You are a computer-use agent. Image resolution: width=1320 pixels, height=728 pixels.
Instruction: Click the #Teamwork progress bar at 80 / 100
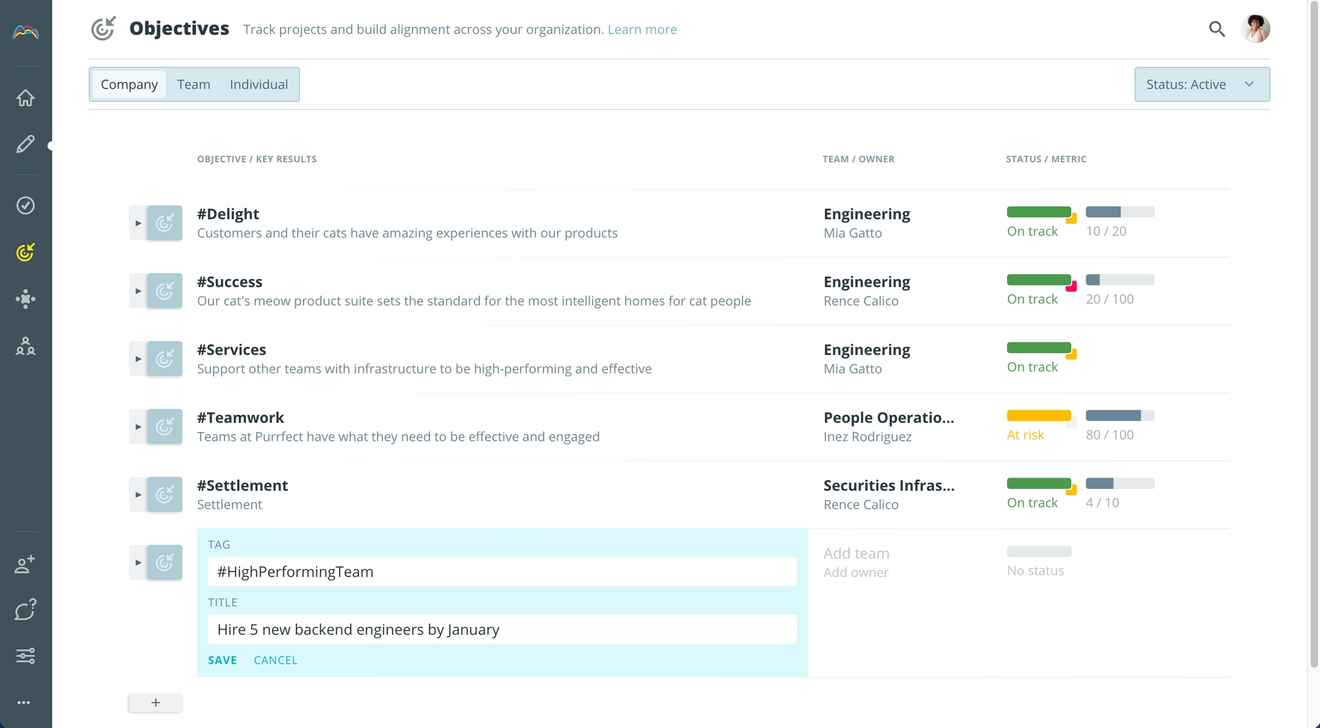(1119, 416)
